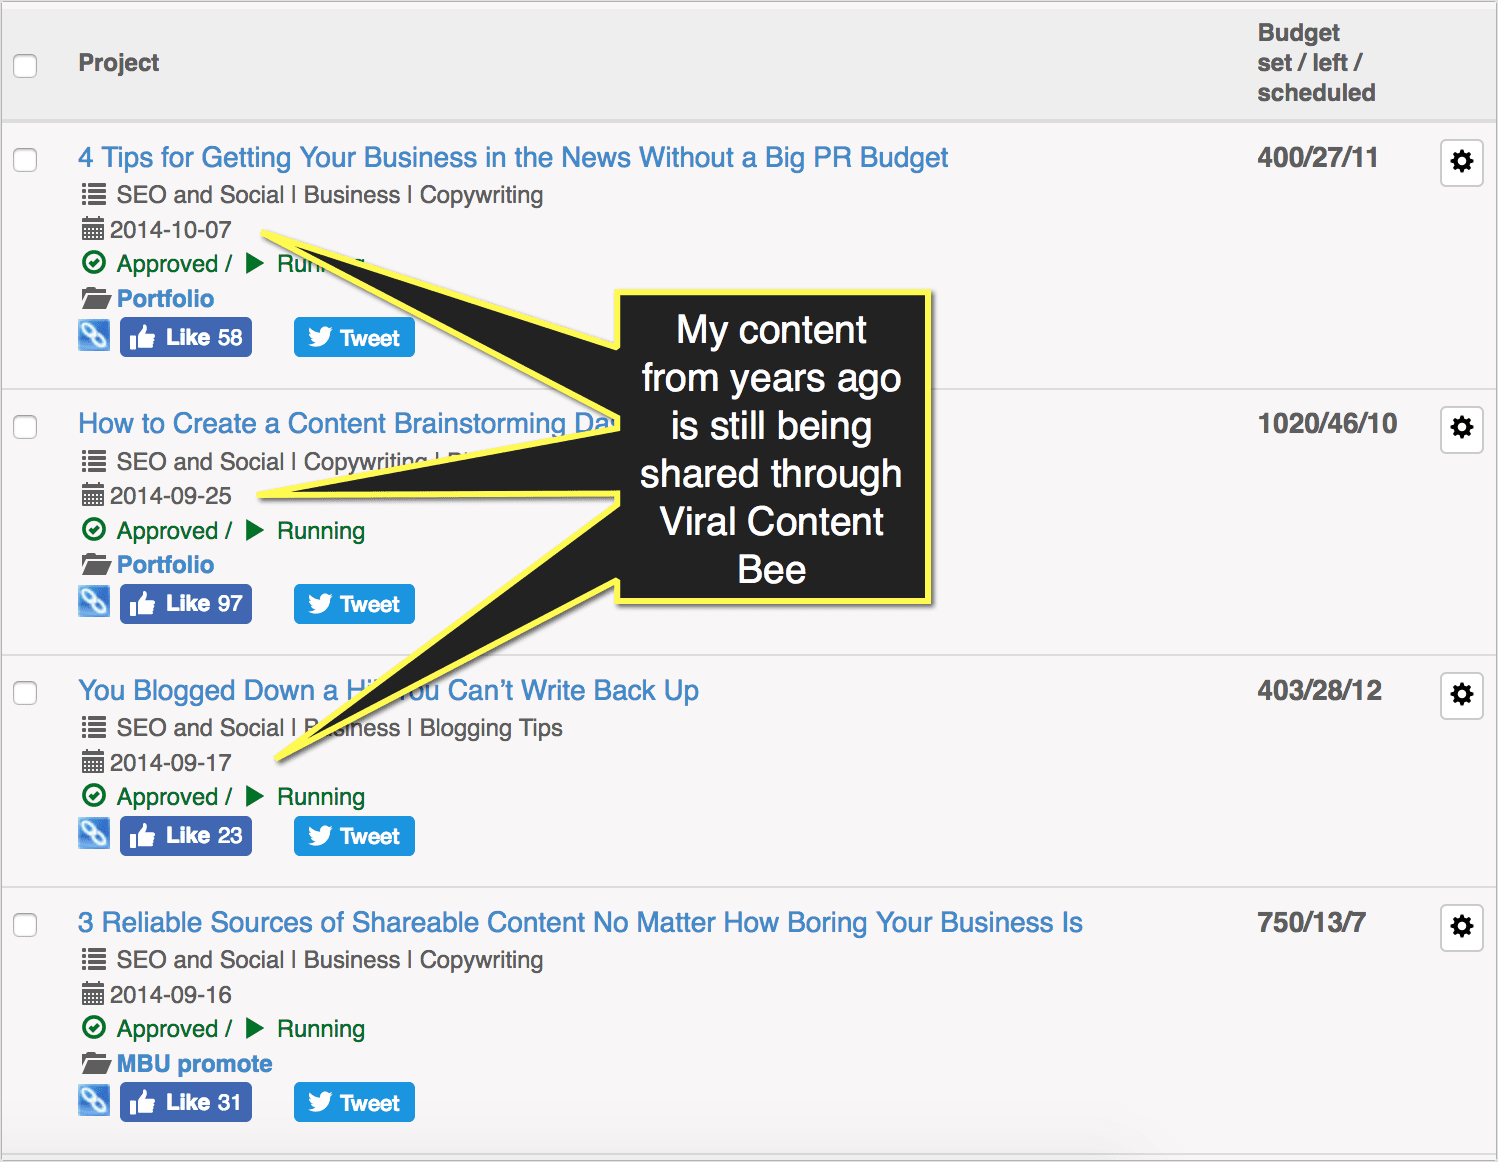Click Tweet button under Like 97
The image size is (1498, 1162).
pos(354,604)
